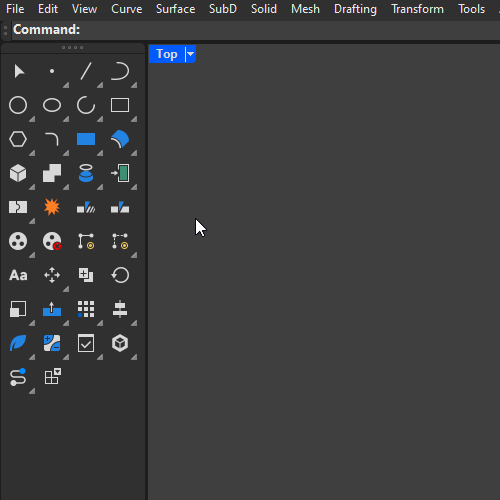Turn on control points with solid-line icon
500x500 pixels.
(86, 241)
